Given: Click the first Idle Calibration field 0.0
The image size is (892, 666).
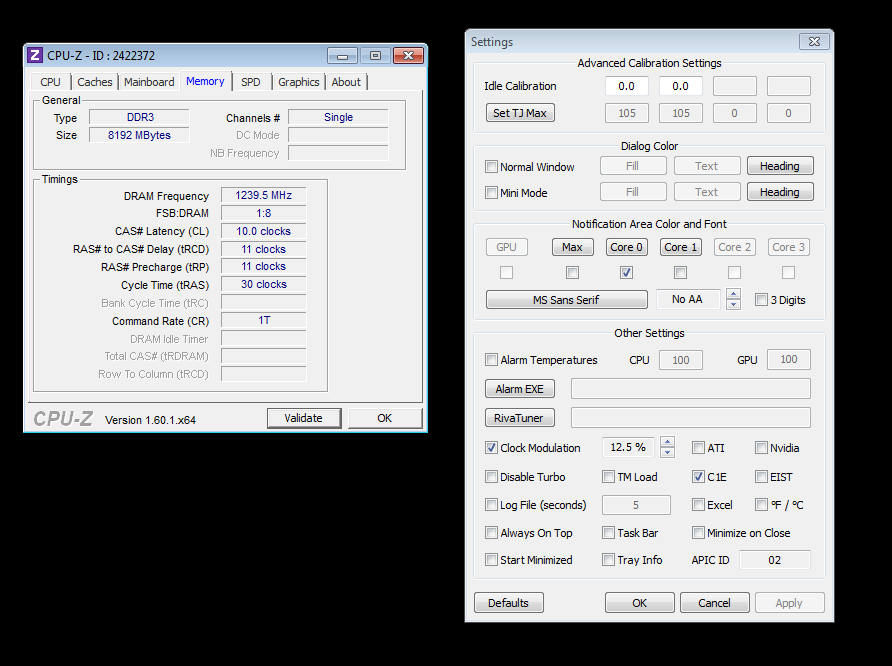Looking at the screenshot, I should 626,86.
